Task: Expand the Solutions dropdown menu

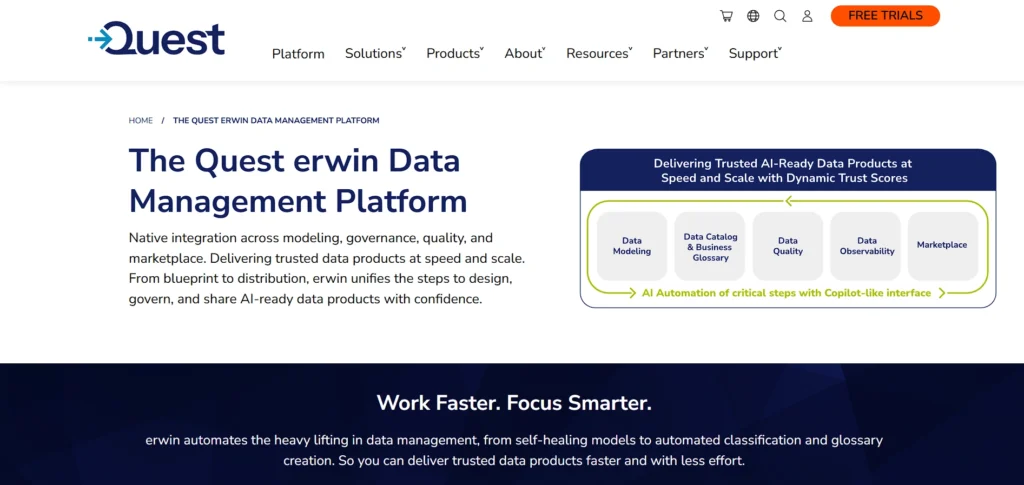Action: pos(376,54)
